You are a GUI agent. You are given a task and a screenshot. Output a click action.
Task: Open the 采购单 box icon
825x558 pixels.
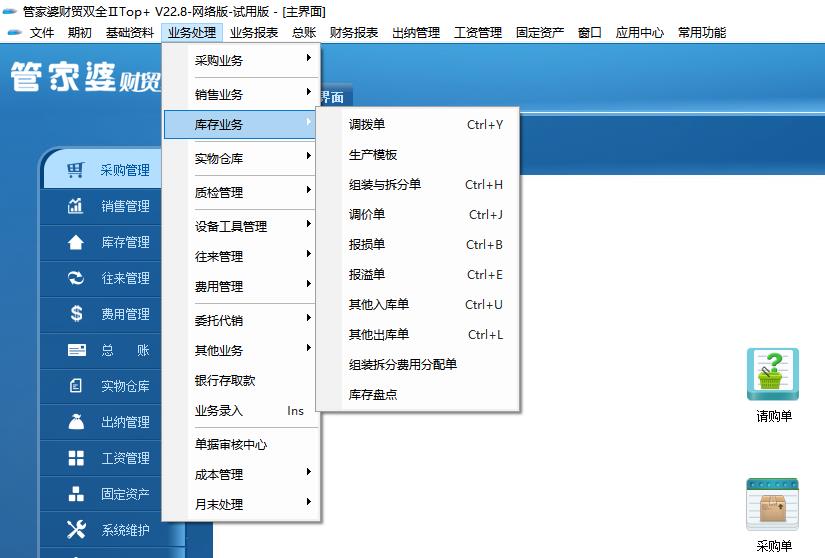(773, 505)
